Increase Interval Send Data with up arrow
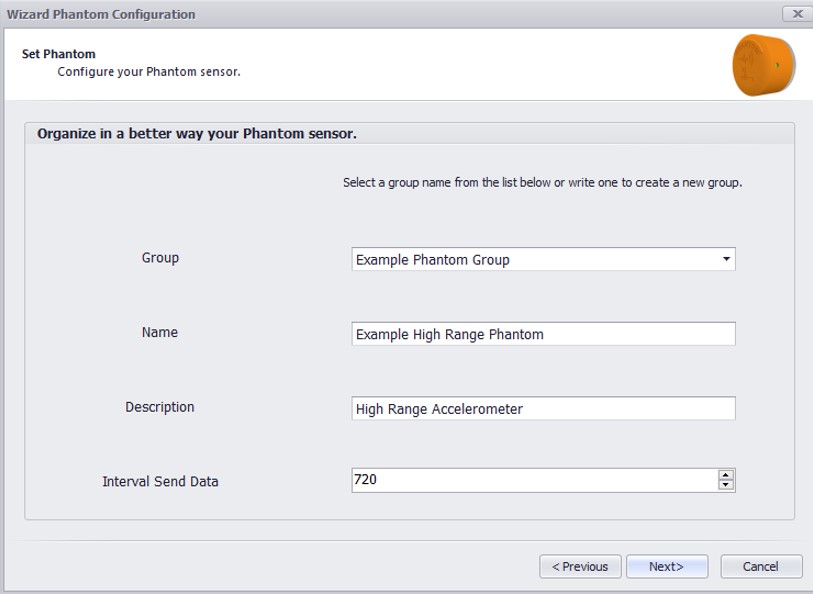Image resolution: width=813 pixels, height=594 pixels. tap(726, 475)
